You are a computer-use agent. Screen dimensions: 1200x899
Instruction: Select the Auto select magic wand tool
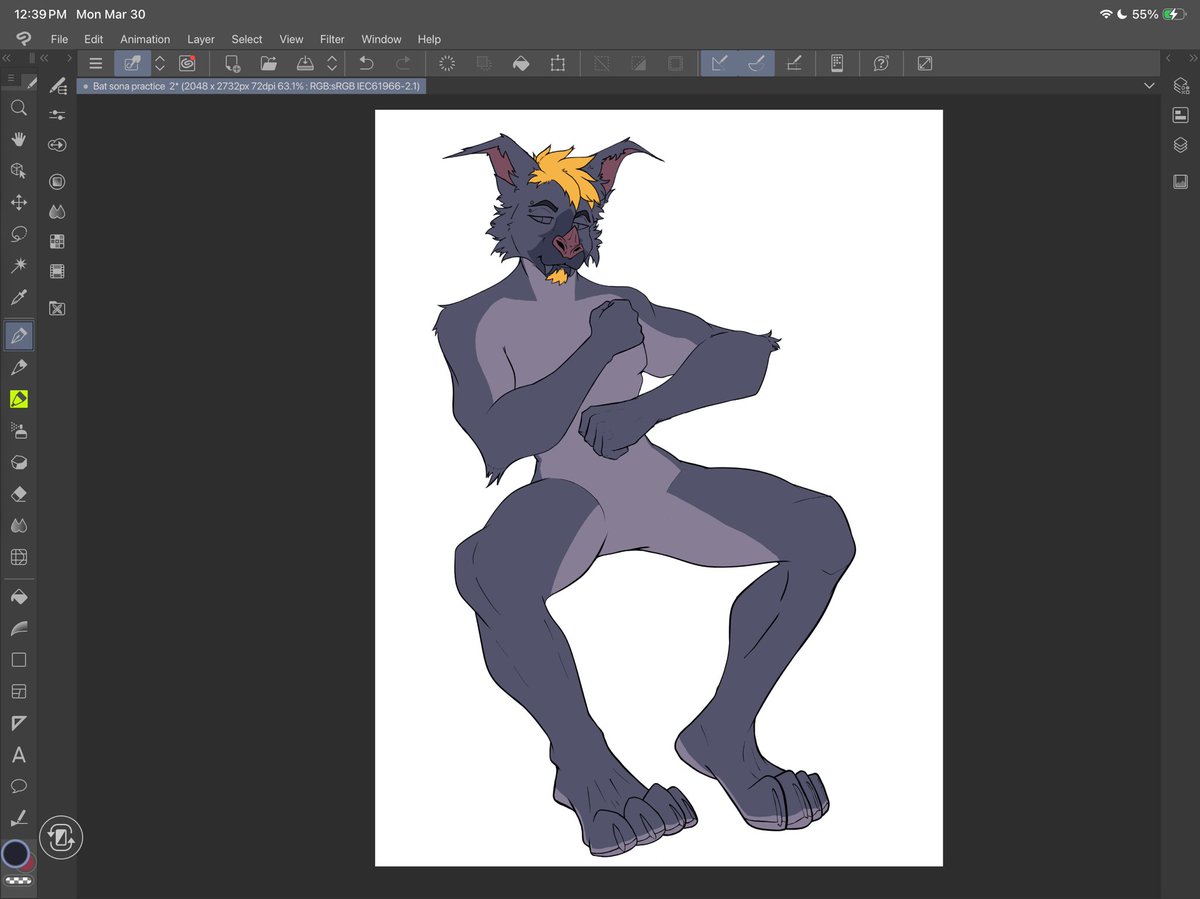pyautogui.click(x=18, y=266)
